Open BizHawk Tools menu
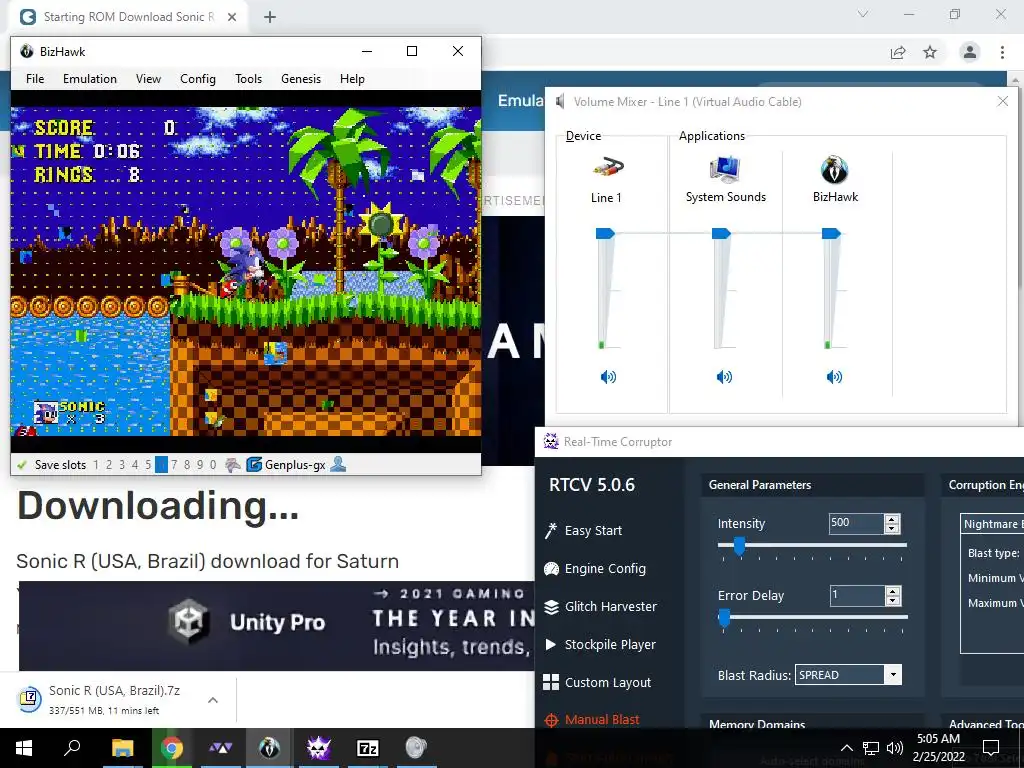The image size is (1024, 768). (x=249, y=79)
